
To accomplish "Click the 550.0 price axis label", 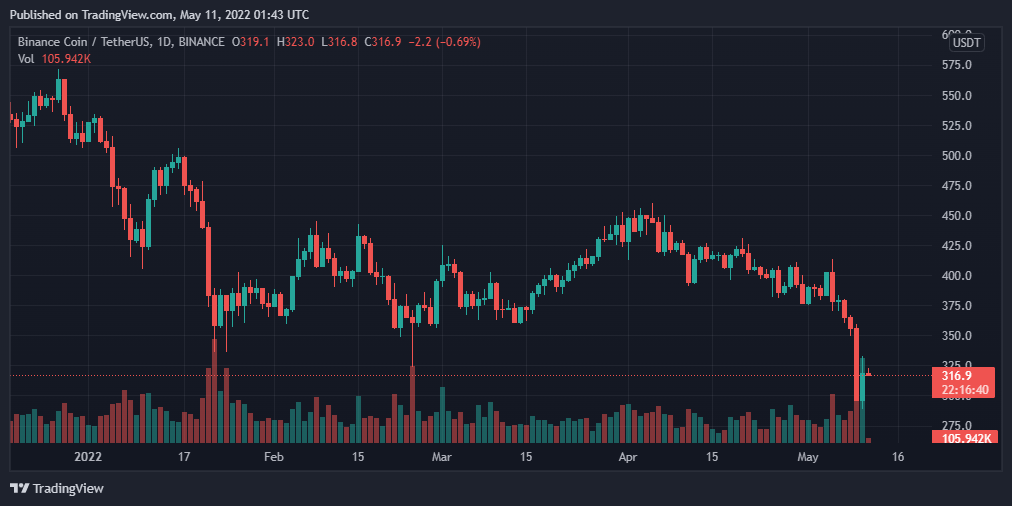I will [x=958, y=96].
